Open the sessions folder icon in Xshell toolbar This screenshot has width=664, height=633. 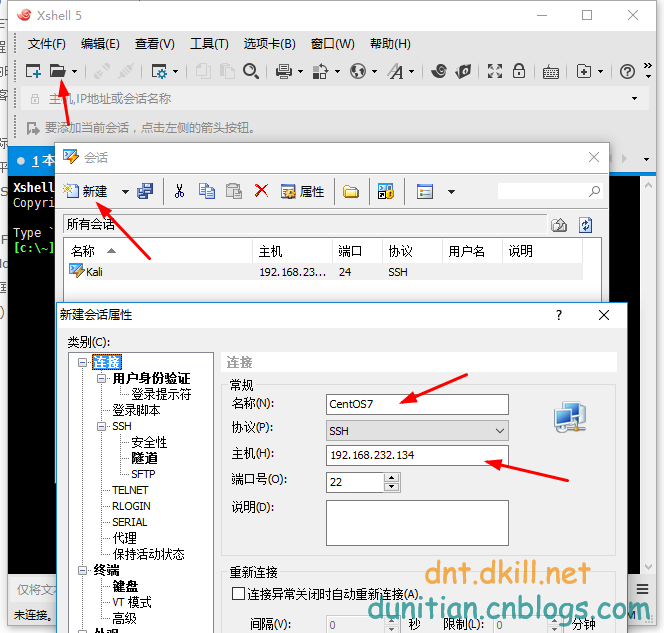[58, 71]
